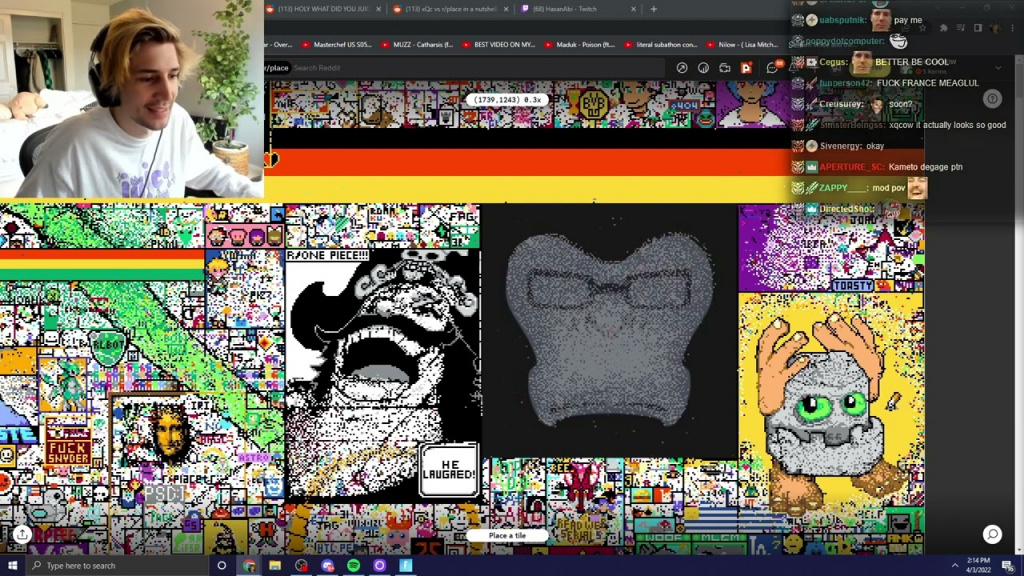Open Windows notification center
The height and width of the screenshot is (576, 1024).
[1008, 566]
